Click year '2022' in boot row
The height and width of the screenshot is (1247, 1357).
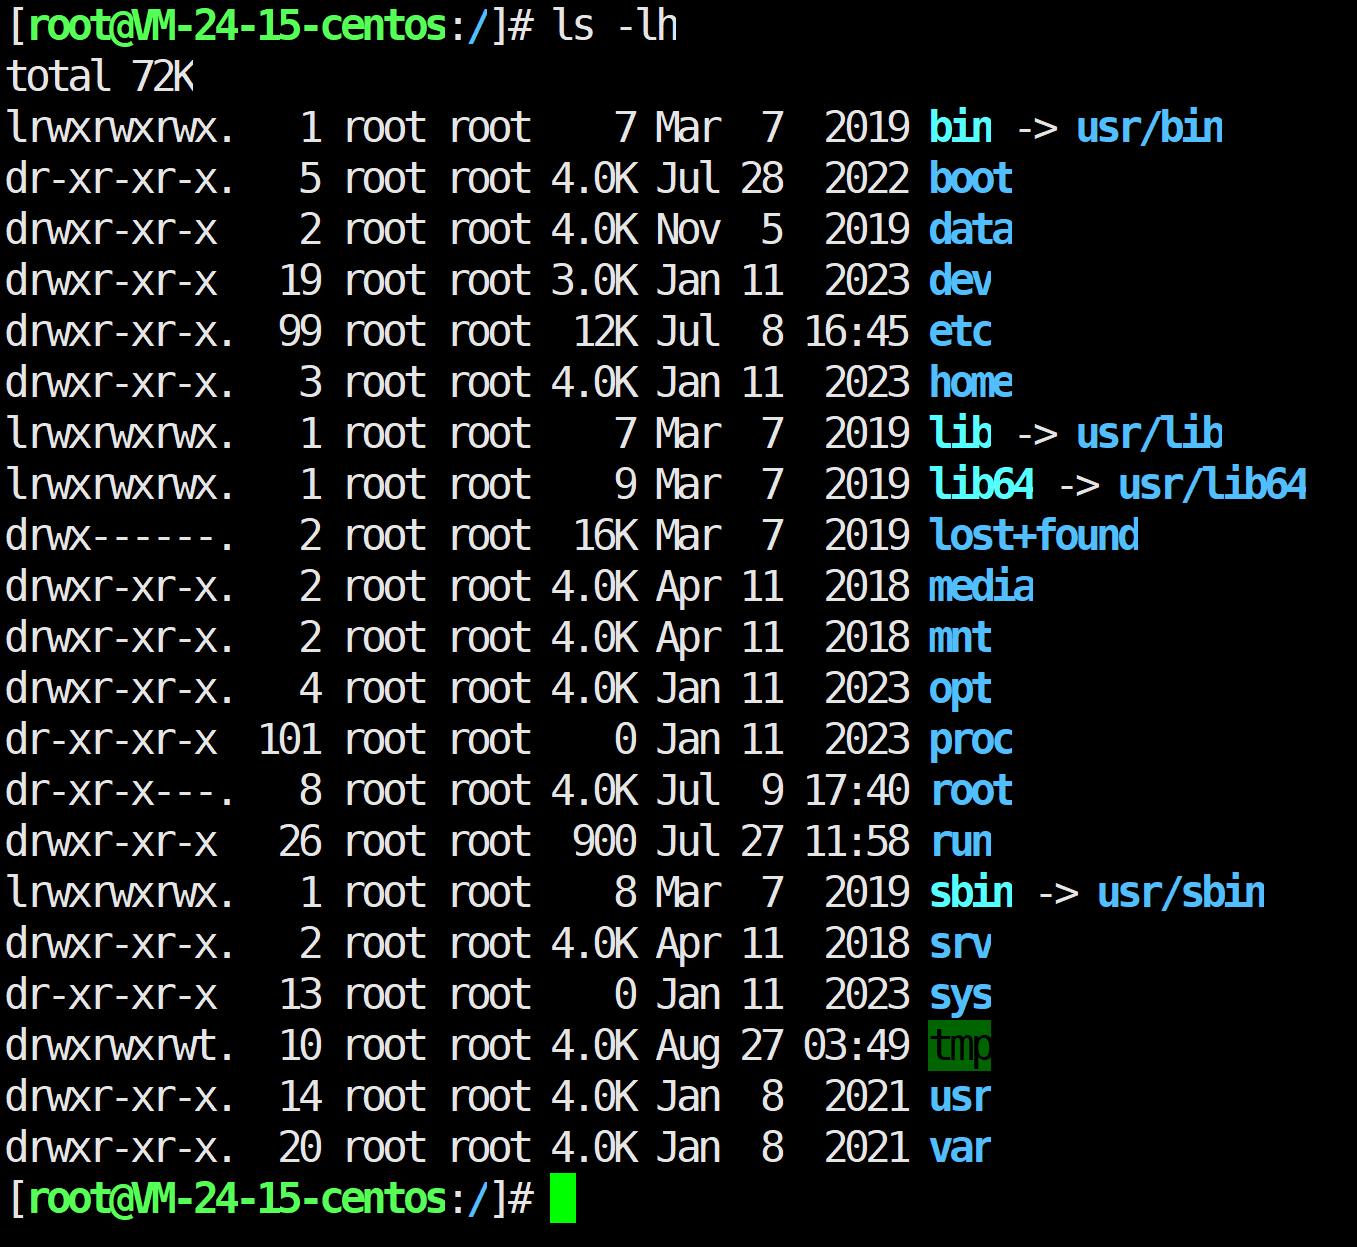(867, 178)
